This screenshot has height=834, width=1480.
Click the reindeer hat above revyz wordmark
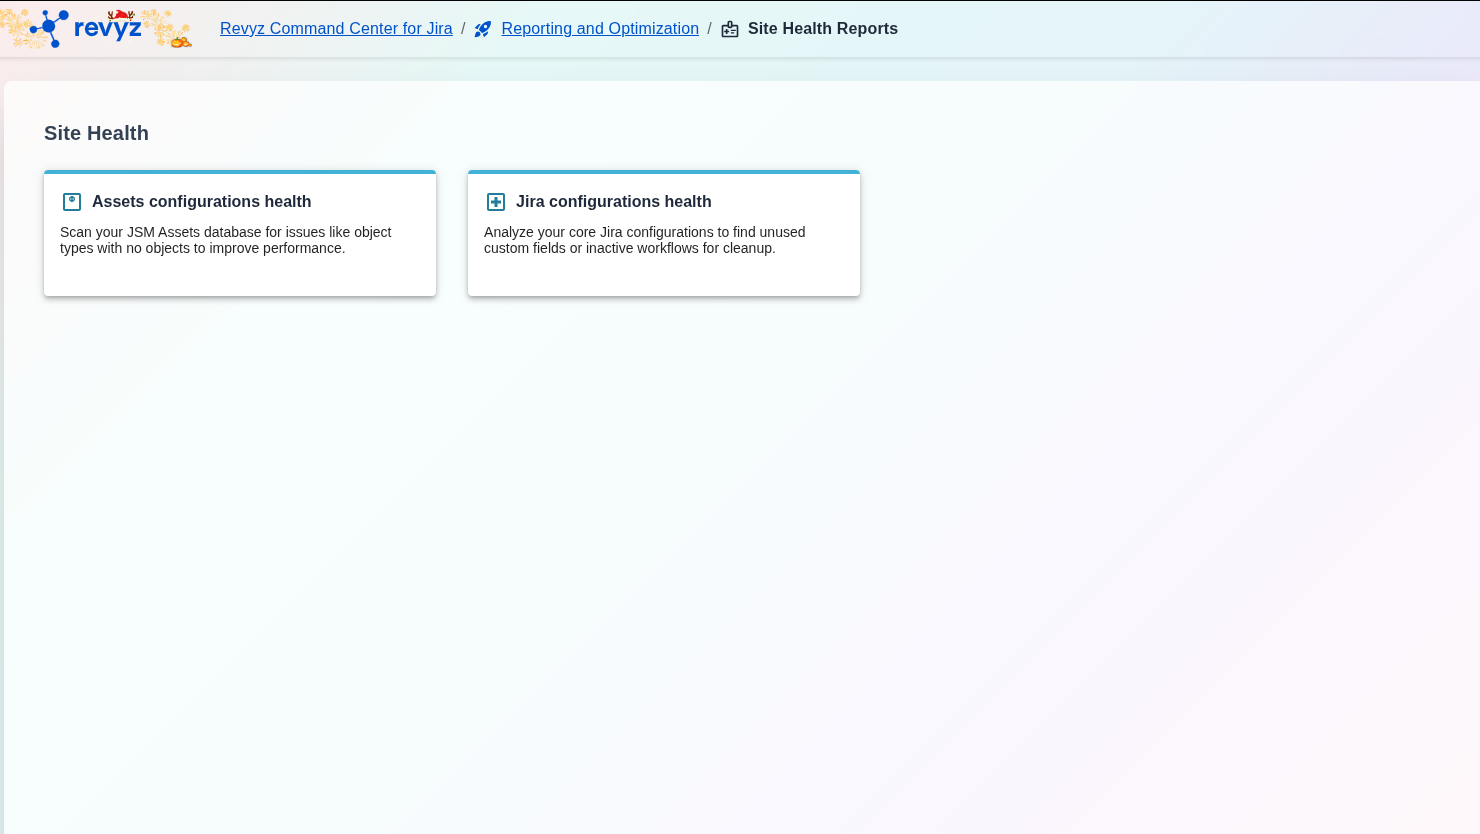coord(120,15)
